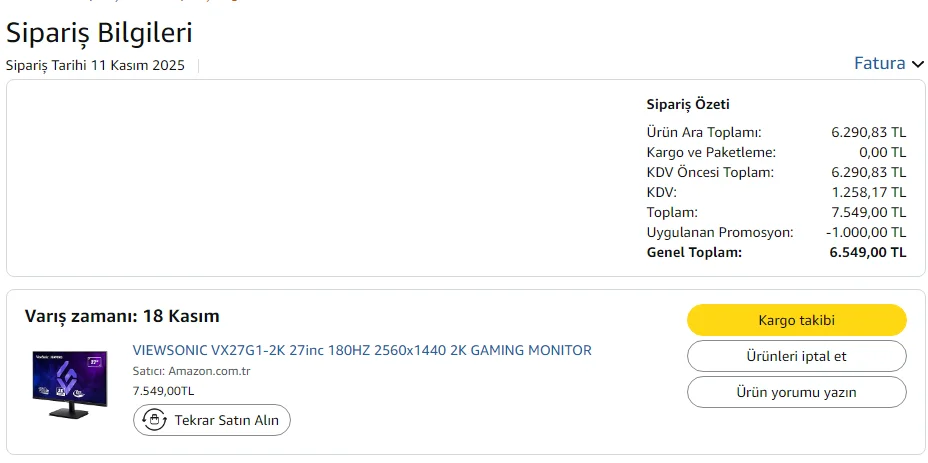Click the Sipariş Bilgileri page heading
The image size is (928, 463).
pos(100,32)
